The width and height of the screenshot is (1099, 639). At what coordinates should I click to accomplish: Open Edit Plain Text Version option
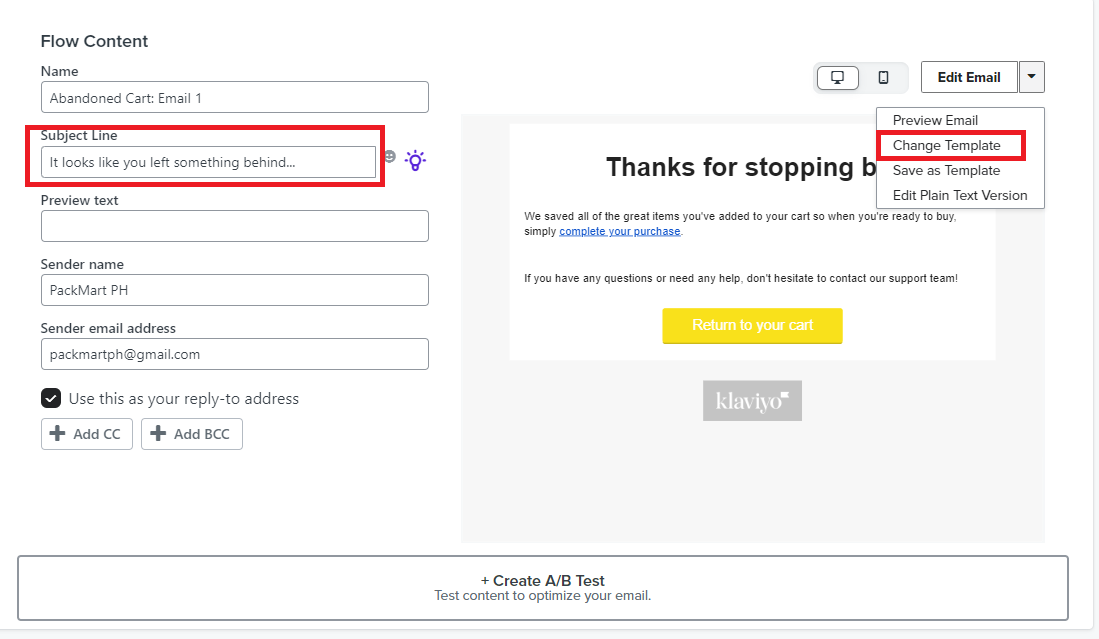(960, 195)
